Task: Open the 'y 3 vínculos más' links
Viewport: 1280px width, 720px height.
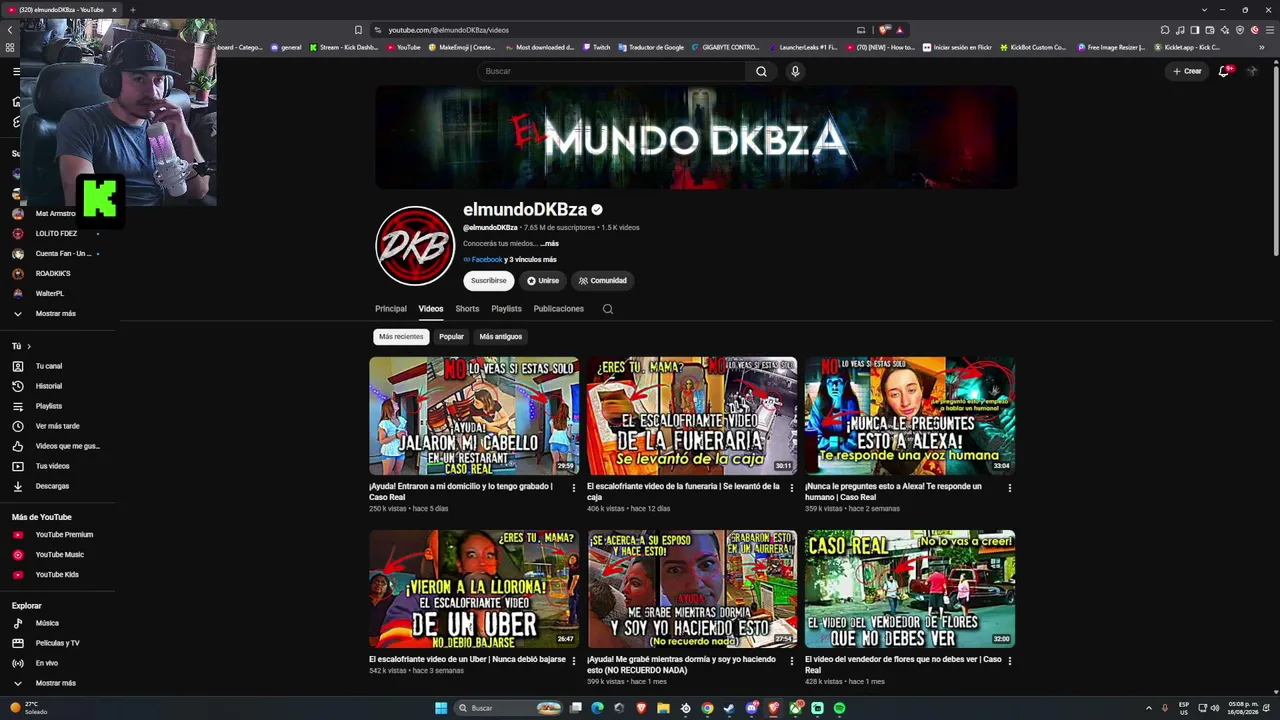Action: click(530, 260)
